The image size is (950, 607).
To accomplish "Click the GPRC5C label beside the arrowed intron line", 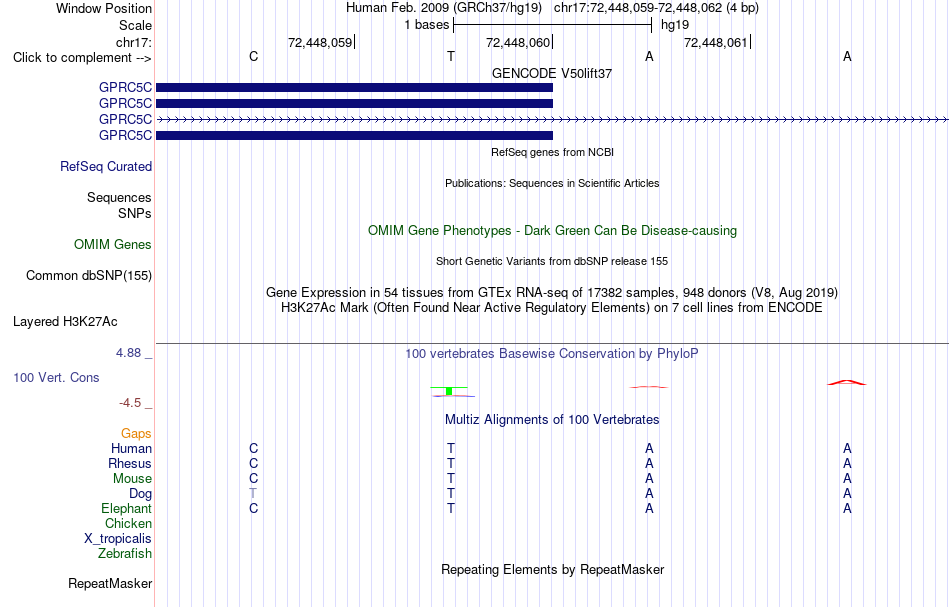I will coord(125,119).
